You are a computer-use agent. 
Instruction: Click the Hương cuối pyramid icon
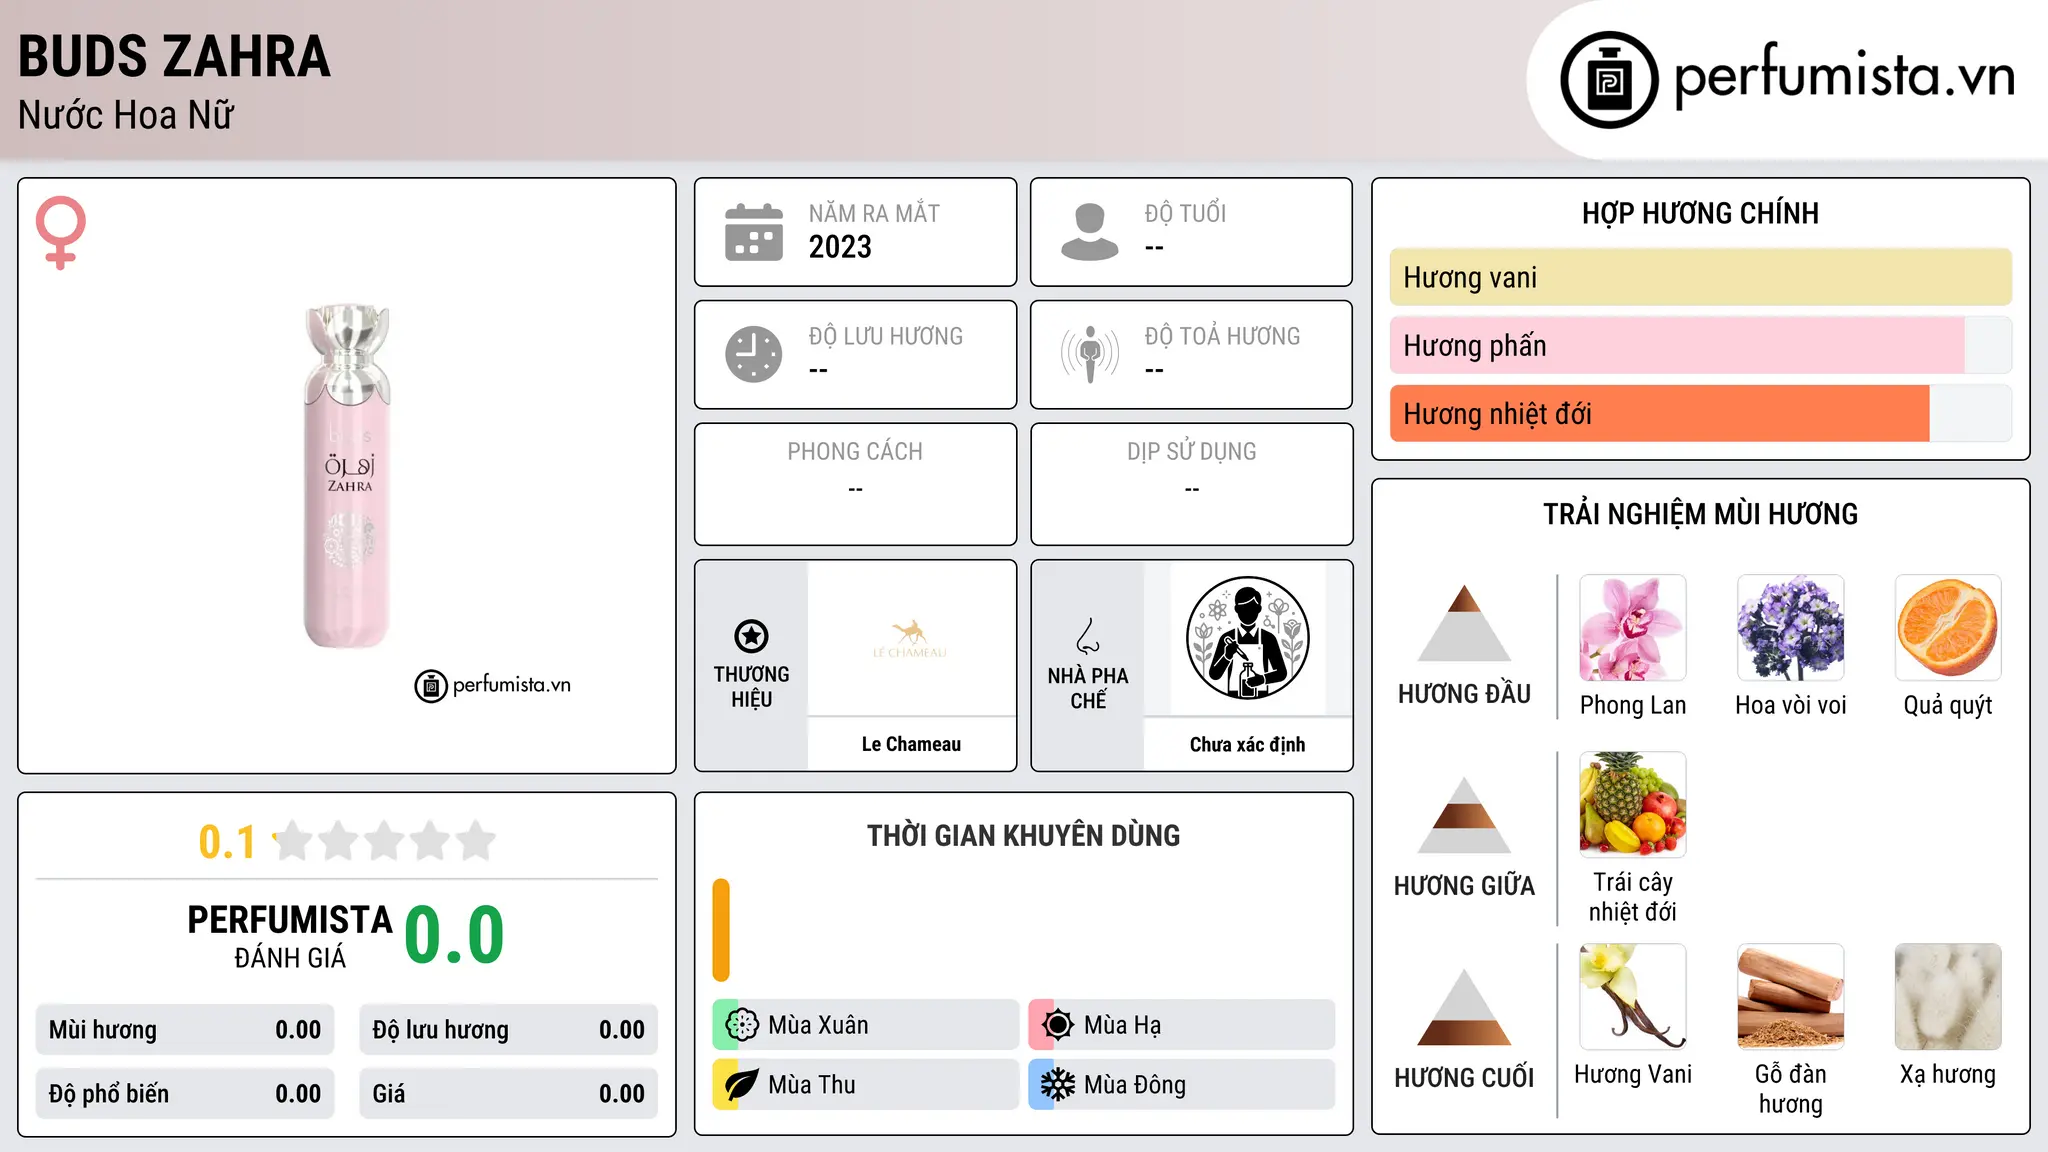[1464, 1007]
